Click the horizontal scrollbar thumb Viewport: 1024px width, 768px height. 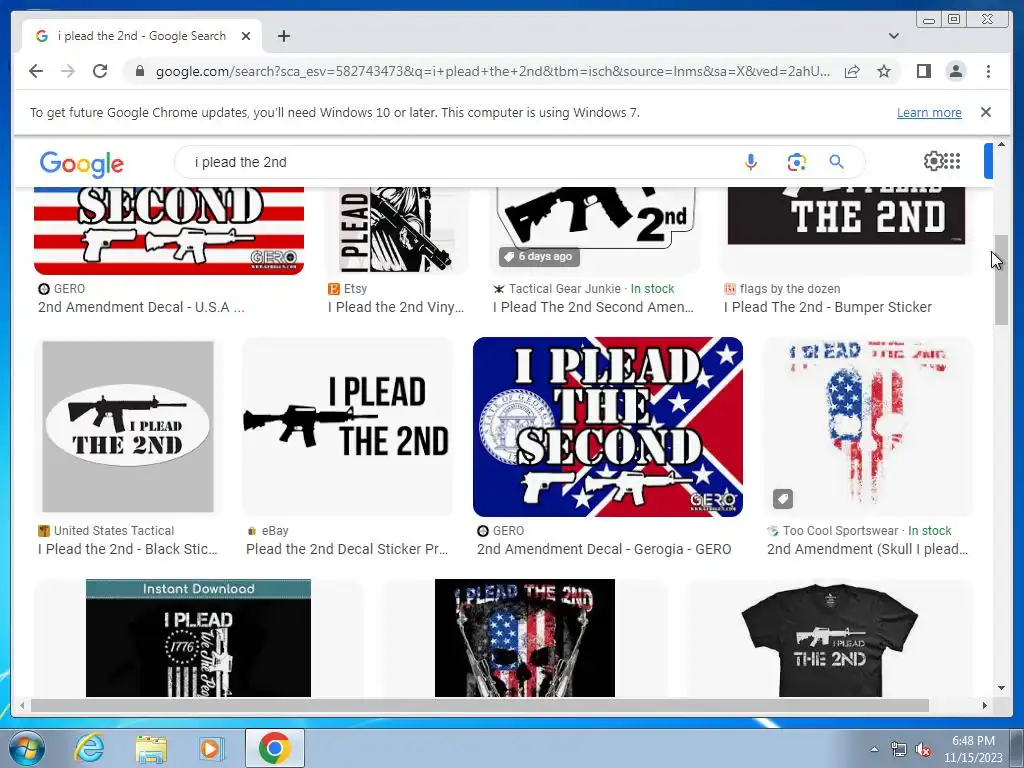[x=480, y=705]
